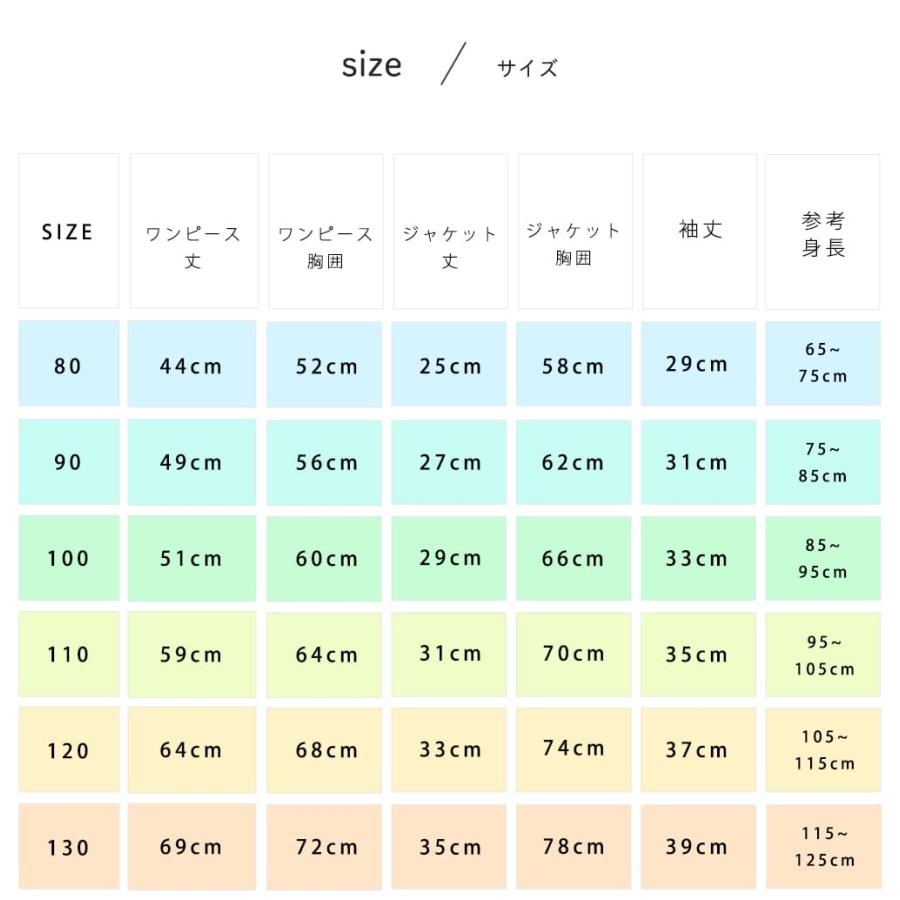Click the 44cm dress length cell
The width and height of the screenshot is (900, 900).
pos(192,365)
